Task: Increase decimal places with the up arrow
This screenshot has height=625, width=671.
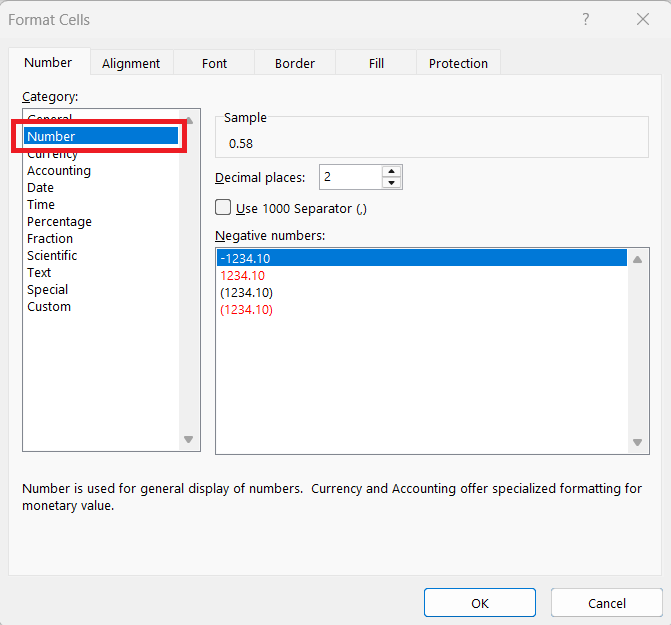Action: [391, 171]
